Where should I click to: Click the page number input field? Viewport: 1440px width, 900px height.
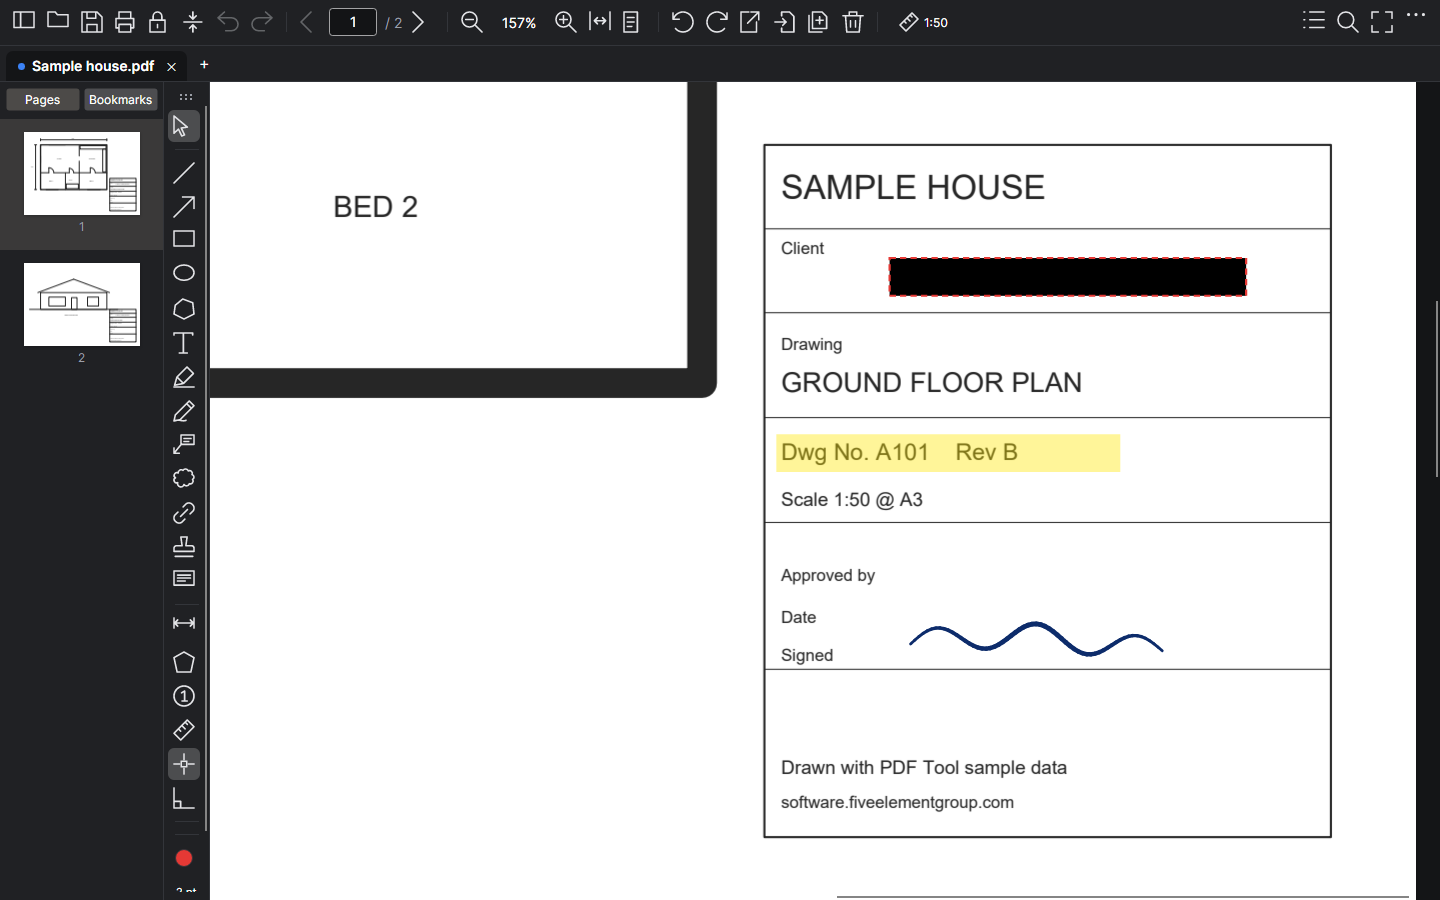[x=353, y=22]
